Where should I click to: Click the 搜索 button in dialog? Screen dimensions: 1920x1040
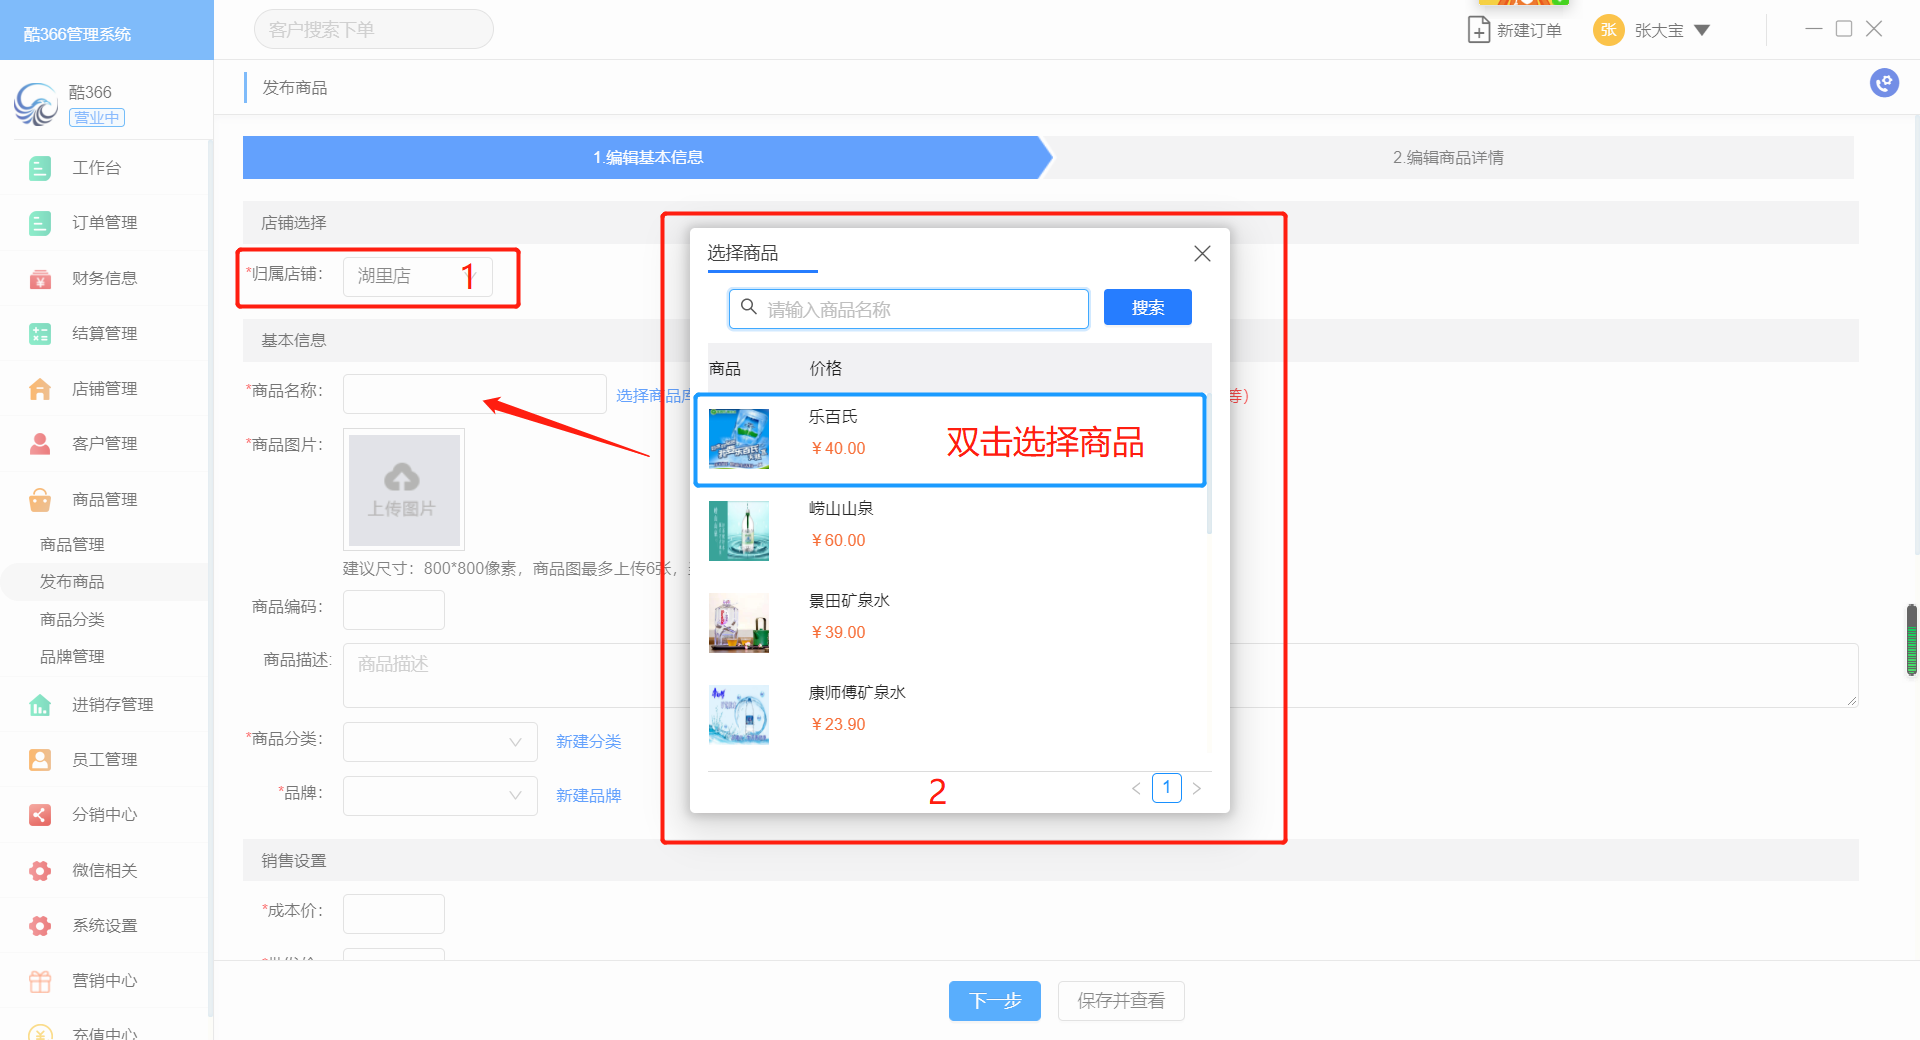pos(1147,308)
